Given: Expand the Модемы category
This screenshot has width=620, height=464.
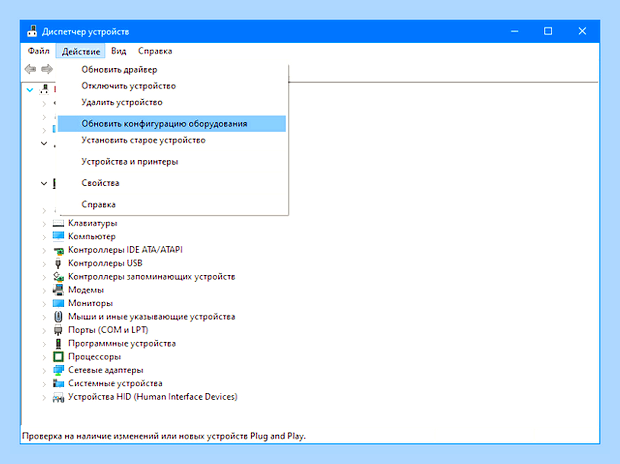Looking at the screenshot, I should pyautogui.click(x=44, y=290).
